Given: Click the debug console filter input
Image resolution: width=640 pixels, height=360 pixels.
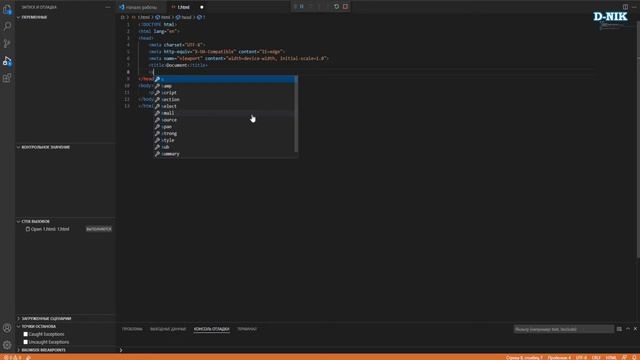Looking at the screenshot, I should (563, 329).
